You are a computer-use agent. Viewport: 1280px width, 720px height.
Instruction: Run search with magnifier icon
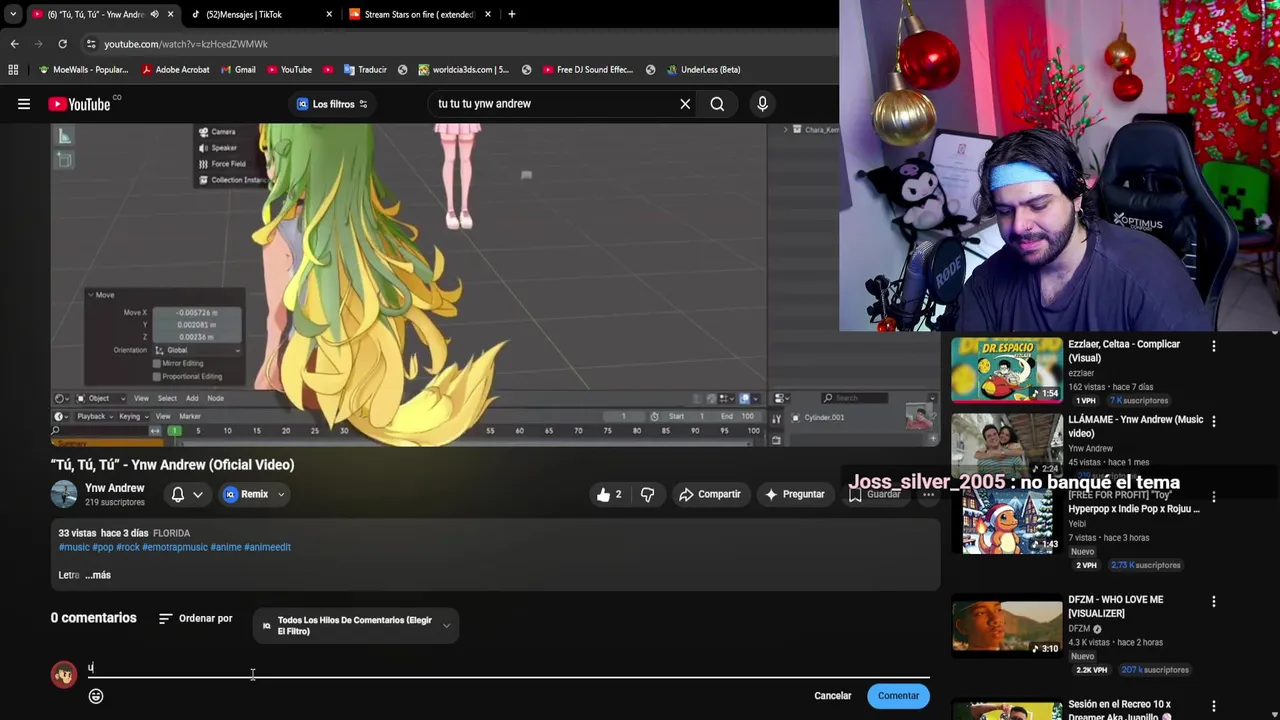[717, 104]
